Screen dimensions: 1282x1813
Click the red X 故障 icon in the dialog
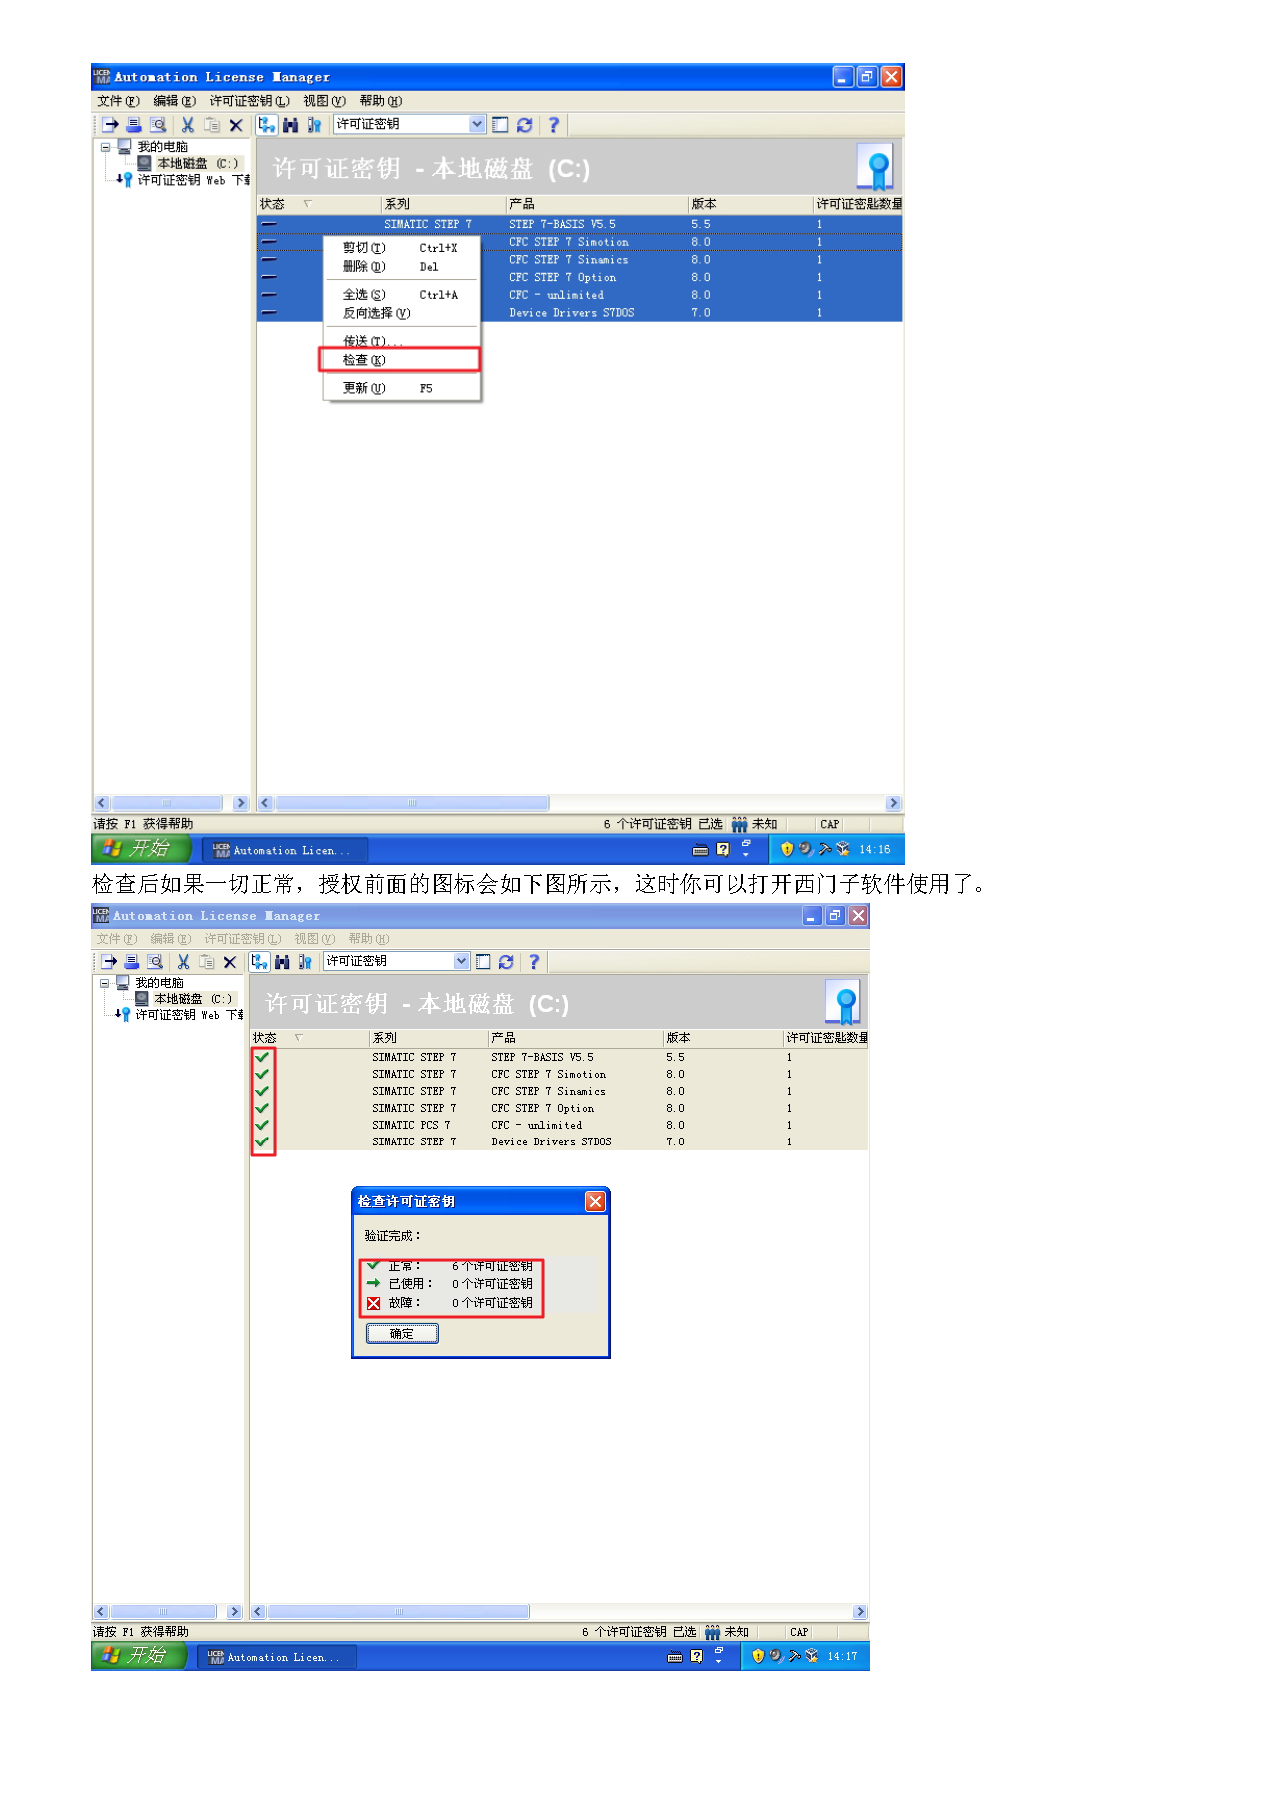[374, 1303]
